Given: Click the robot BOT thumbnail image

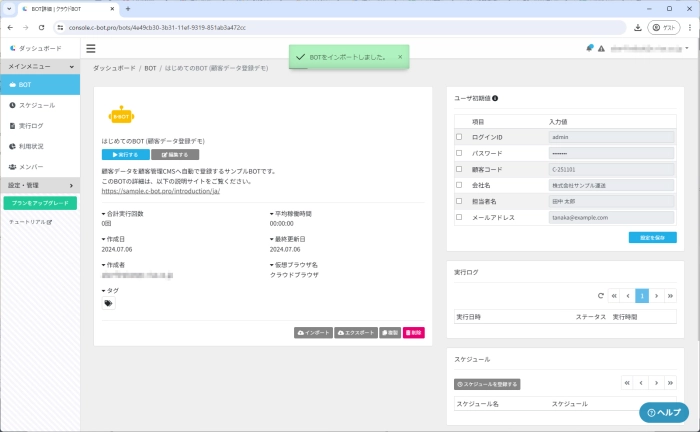Looking at the screenshot, I should pyautogui.click(x=120, y=116).
